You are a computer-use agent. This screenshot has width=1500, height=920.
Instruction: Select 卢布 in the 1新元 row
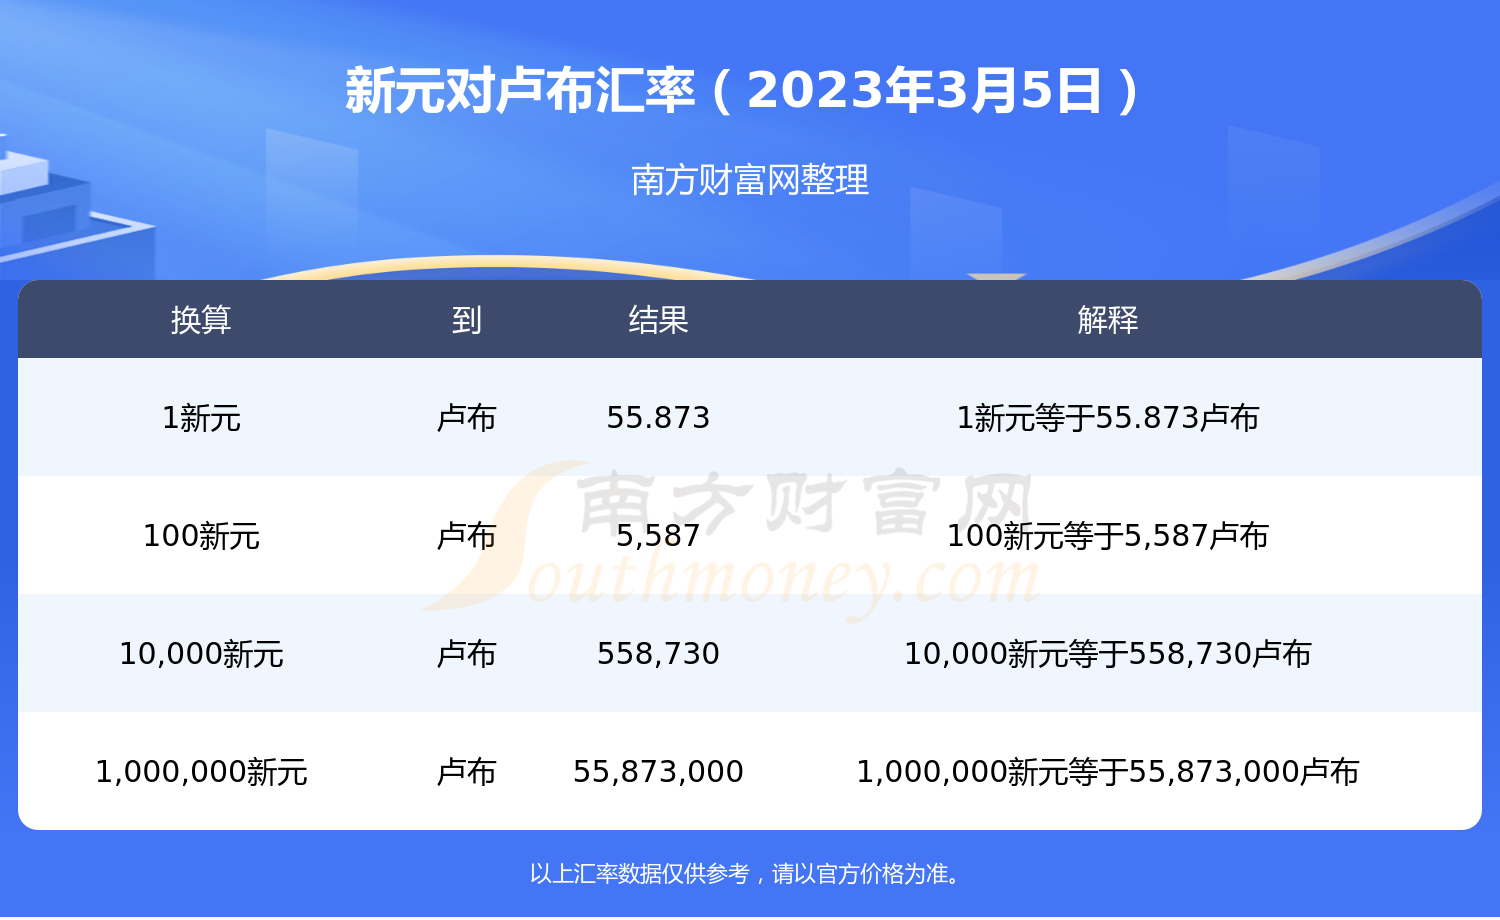466,418
